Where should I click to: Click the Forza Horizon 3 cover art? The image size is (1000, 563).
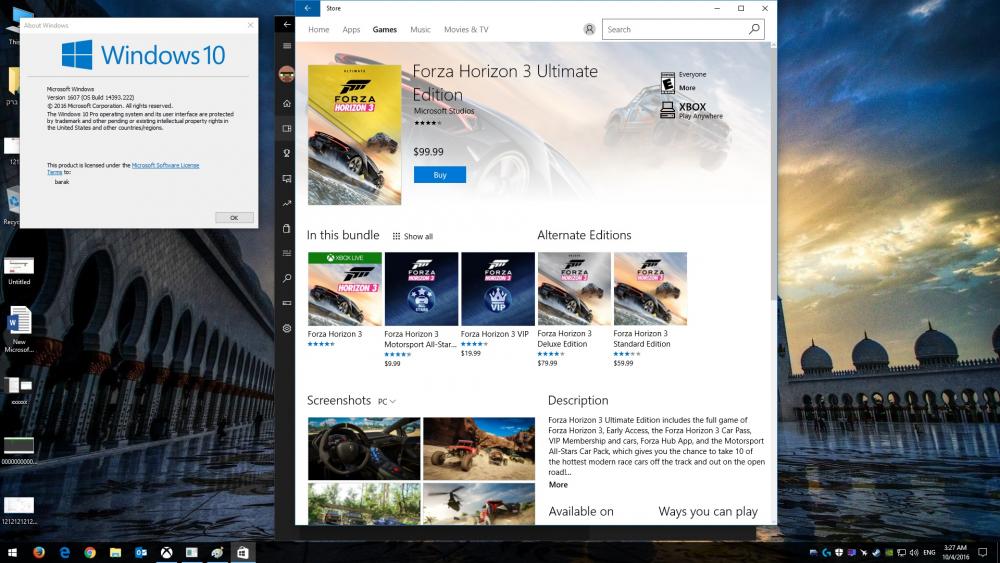[355, 135]
